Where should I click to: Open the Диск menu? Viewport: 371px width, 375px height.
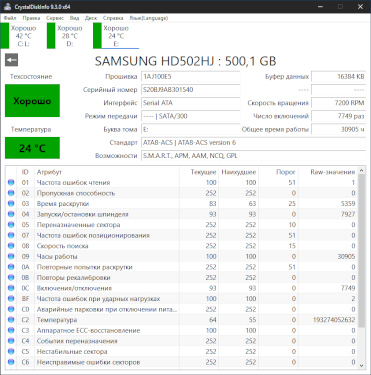pyautogui.click(x=91, y=18)
